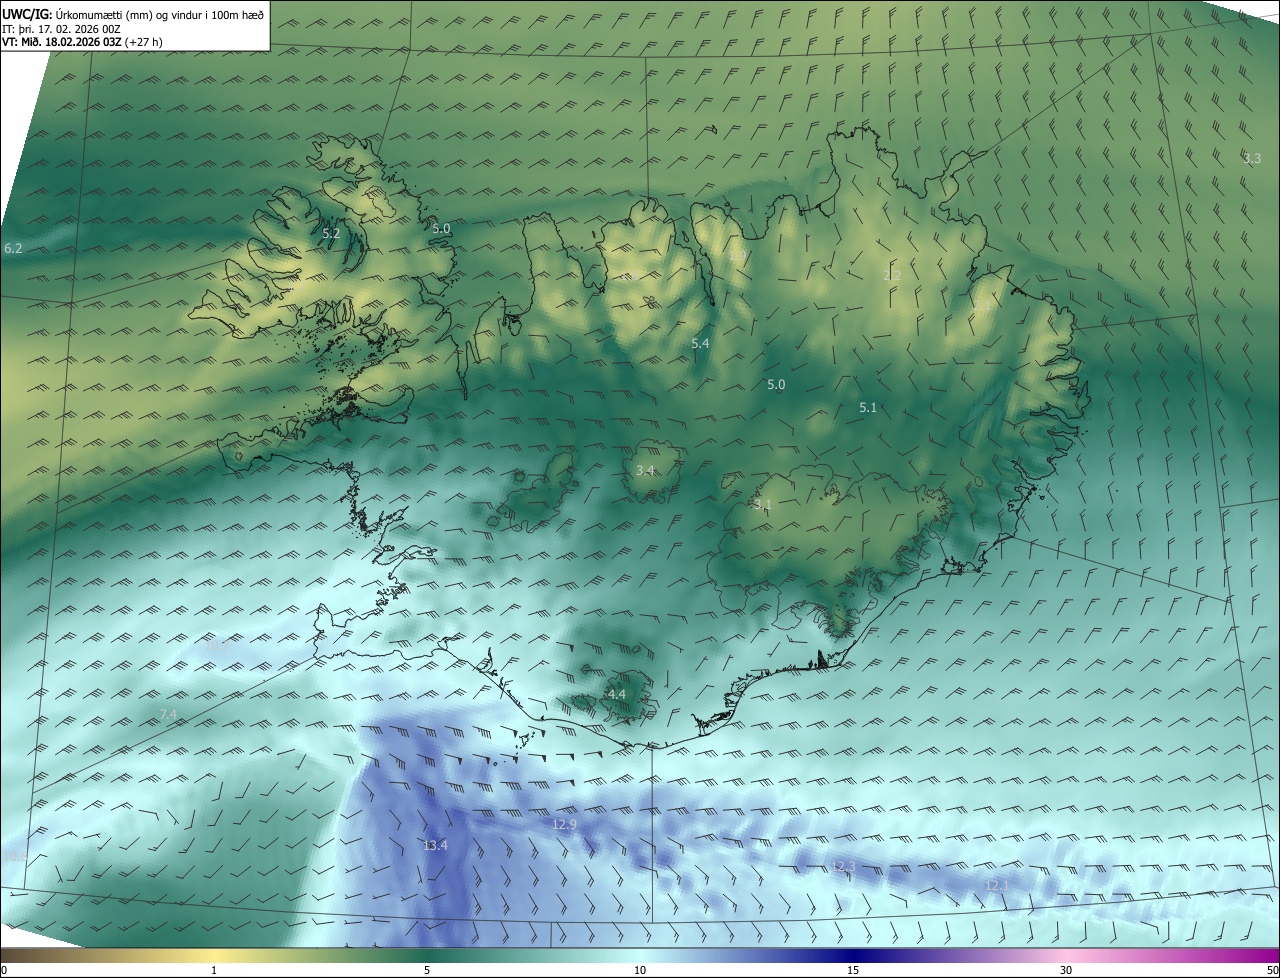
Task: Click the 5.4 value in north Iceland
Action: (x=700, y=344)
